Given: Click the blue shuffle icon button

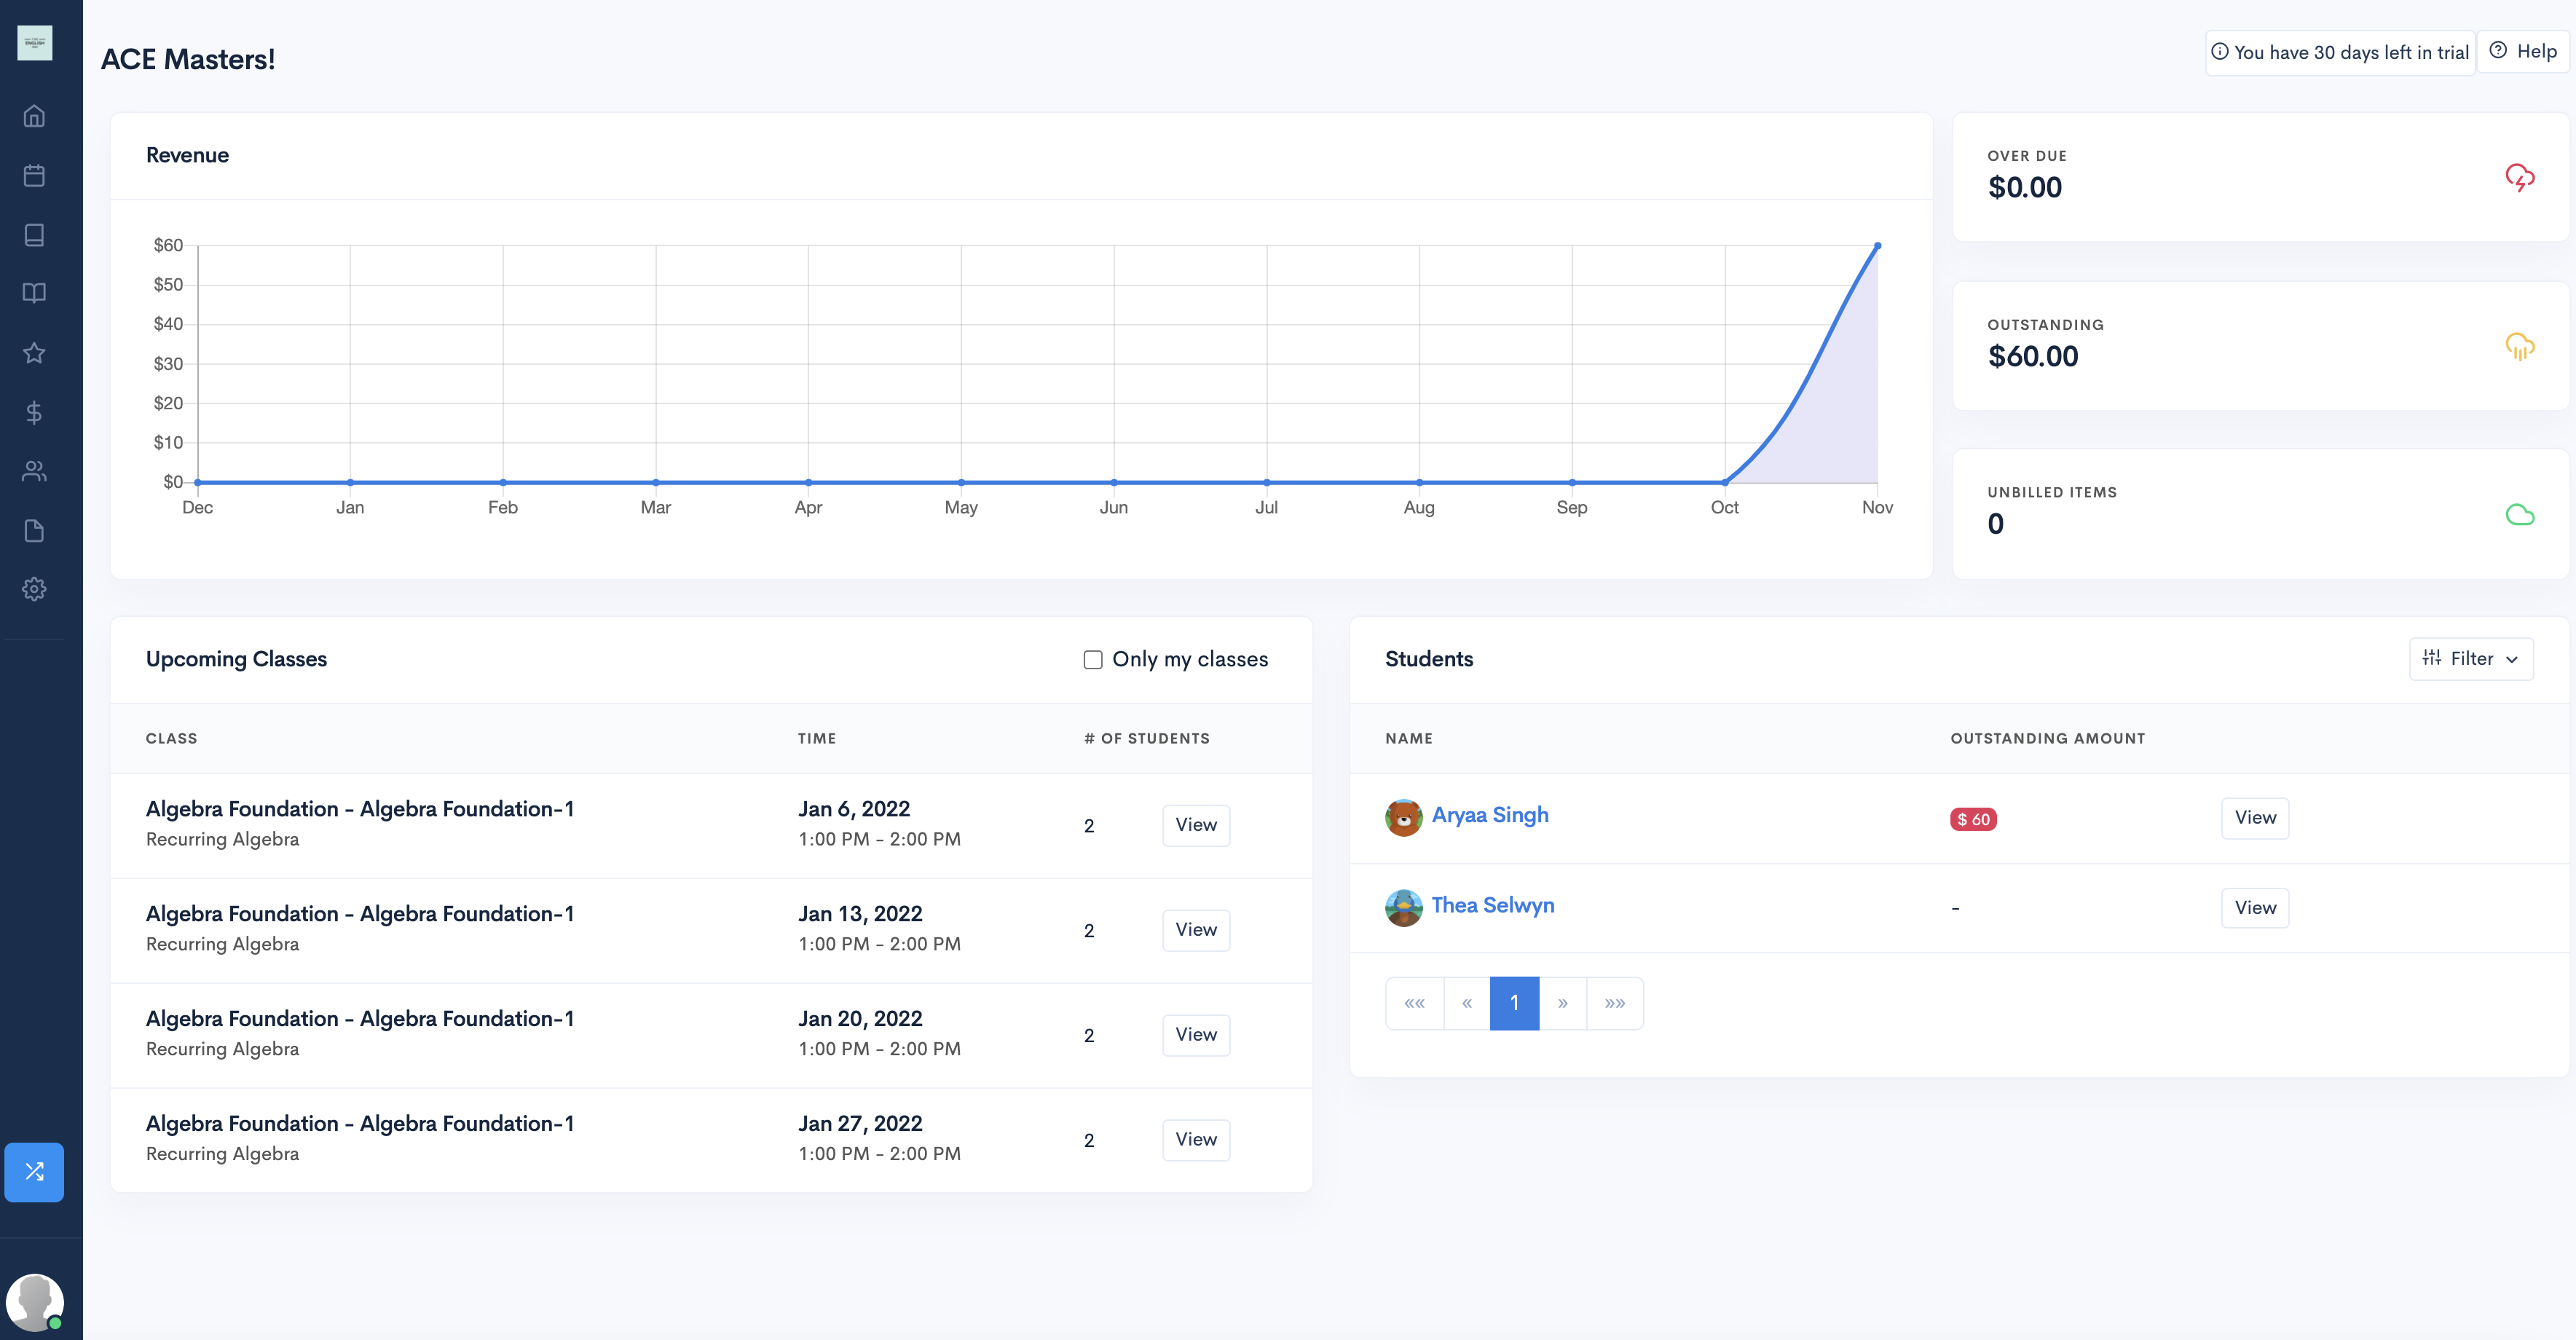Looking at the screenshot, I should pos(34,1171).
